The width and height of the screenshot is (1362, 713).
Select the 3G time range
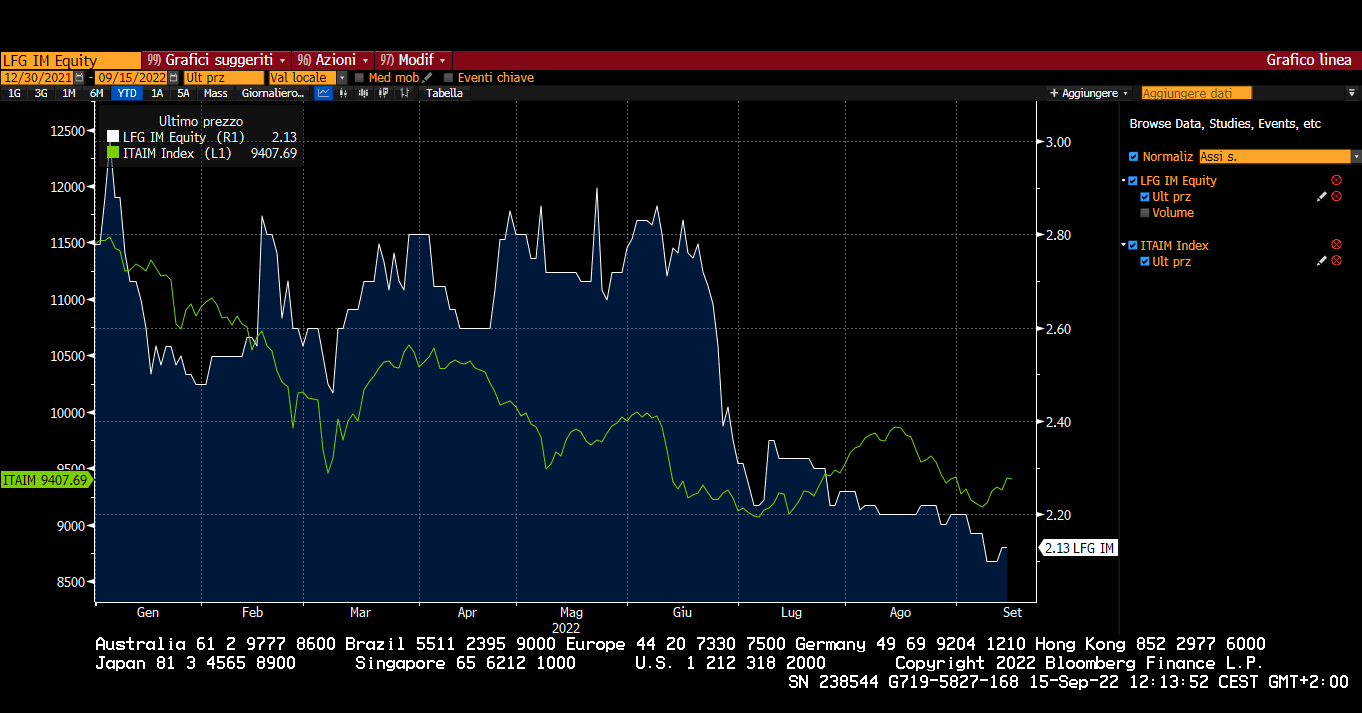point(41,93)
